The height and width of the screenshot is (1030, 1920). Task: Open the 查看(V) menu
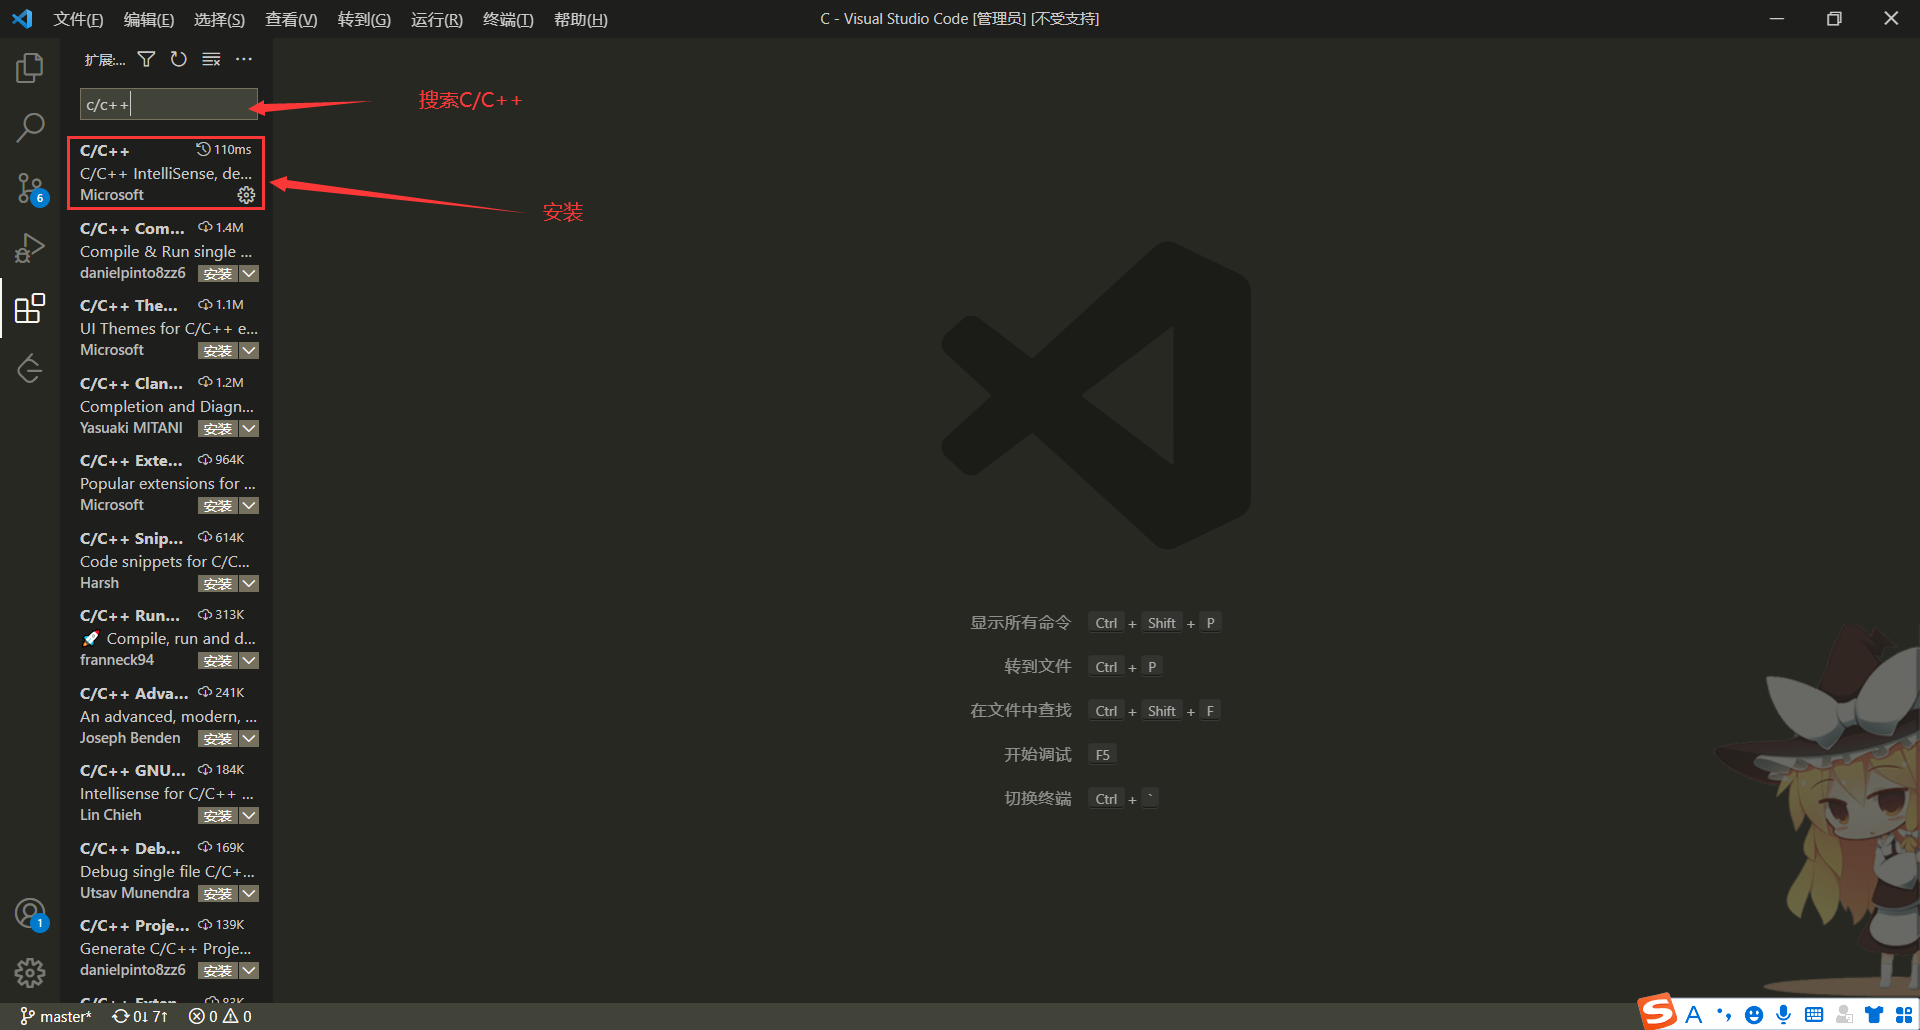pos(291,19)
